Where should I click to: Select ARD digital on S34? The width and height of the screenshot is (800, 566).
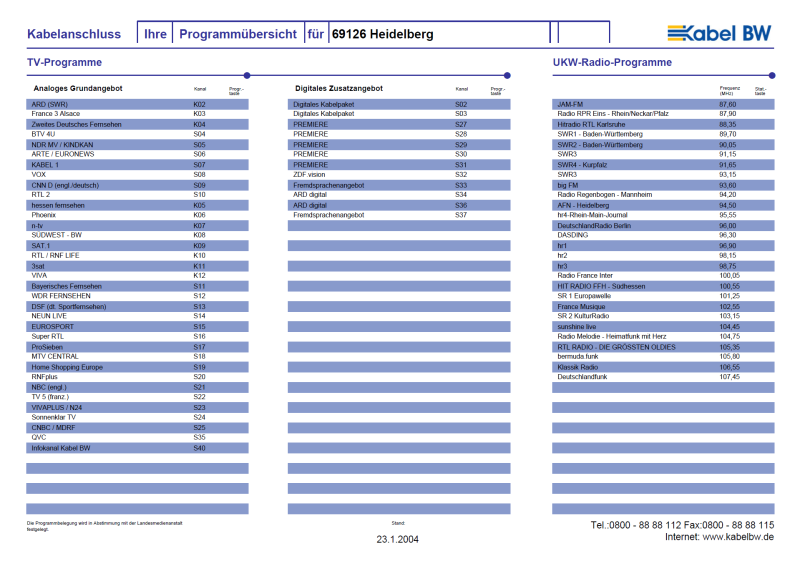pyautogui.click(x=399, y=195)
